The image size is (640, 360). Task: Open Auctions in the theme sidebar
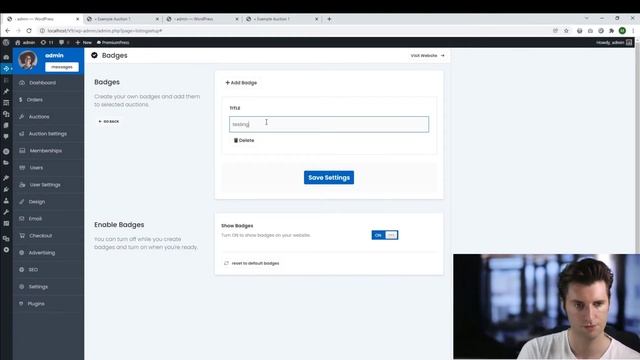pyautogui.click(x=48, y=117)
